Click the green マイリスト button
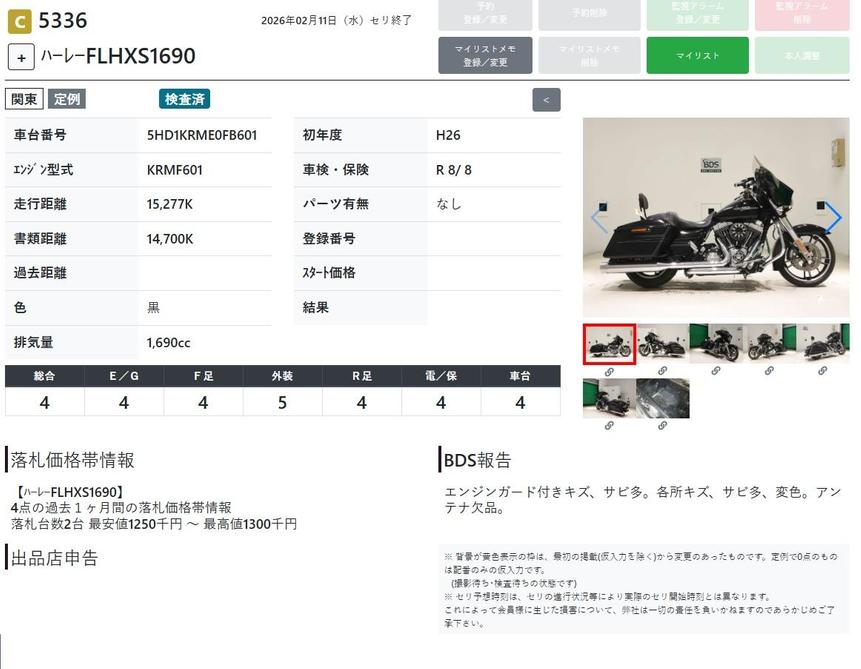The height and width of the screenshot is (669, 861). [697, 56]
